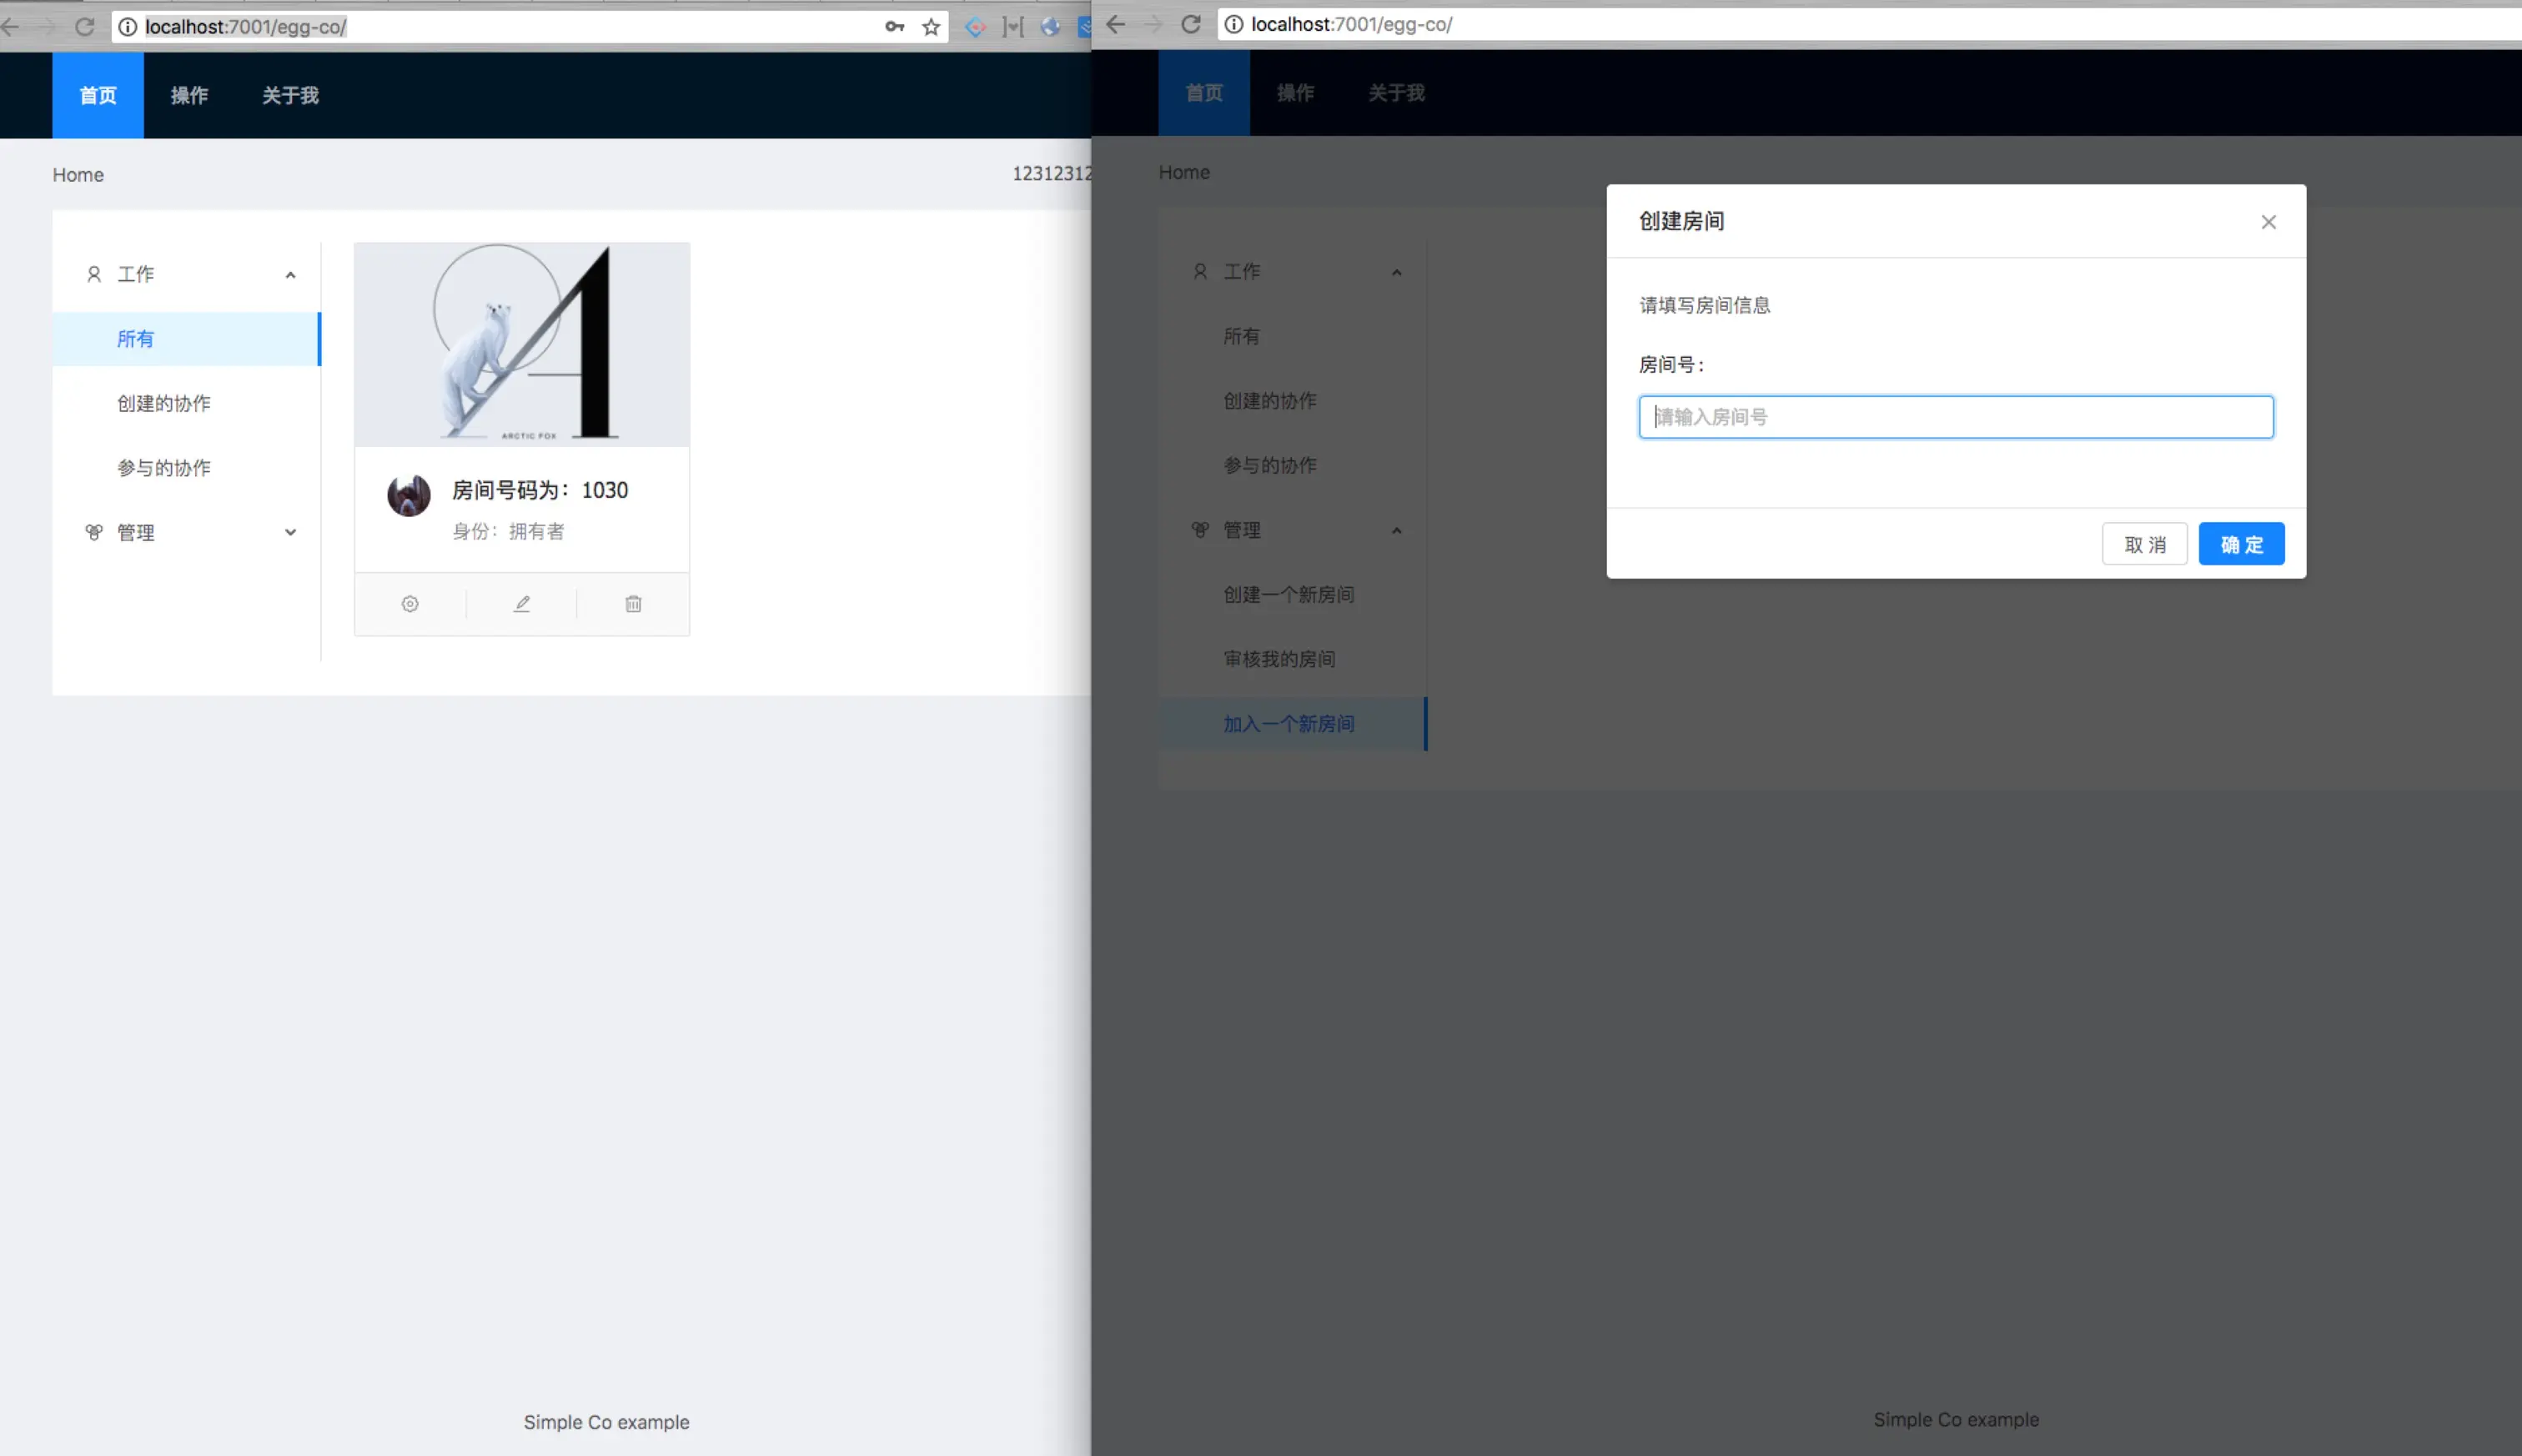Close the 创建房间 dialog with X icon

coord(2268,222)
